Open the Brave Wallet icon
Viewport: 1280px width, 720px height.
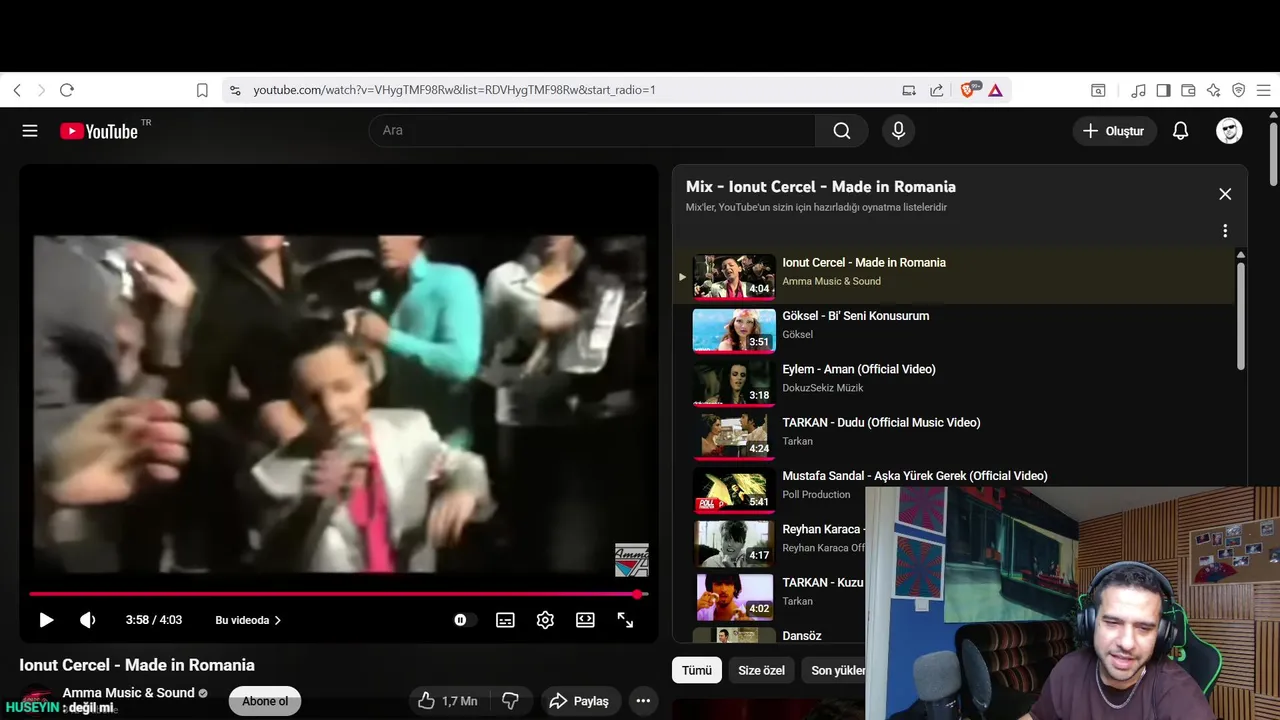tap(1188, 90)
